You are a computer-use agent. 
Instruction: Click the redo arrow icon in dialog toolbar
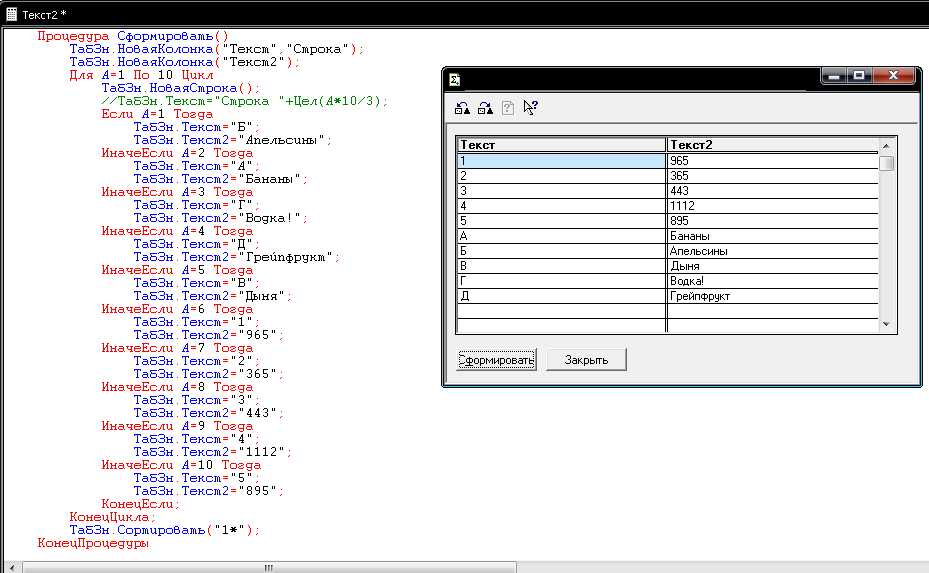point(485,108)
